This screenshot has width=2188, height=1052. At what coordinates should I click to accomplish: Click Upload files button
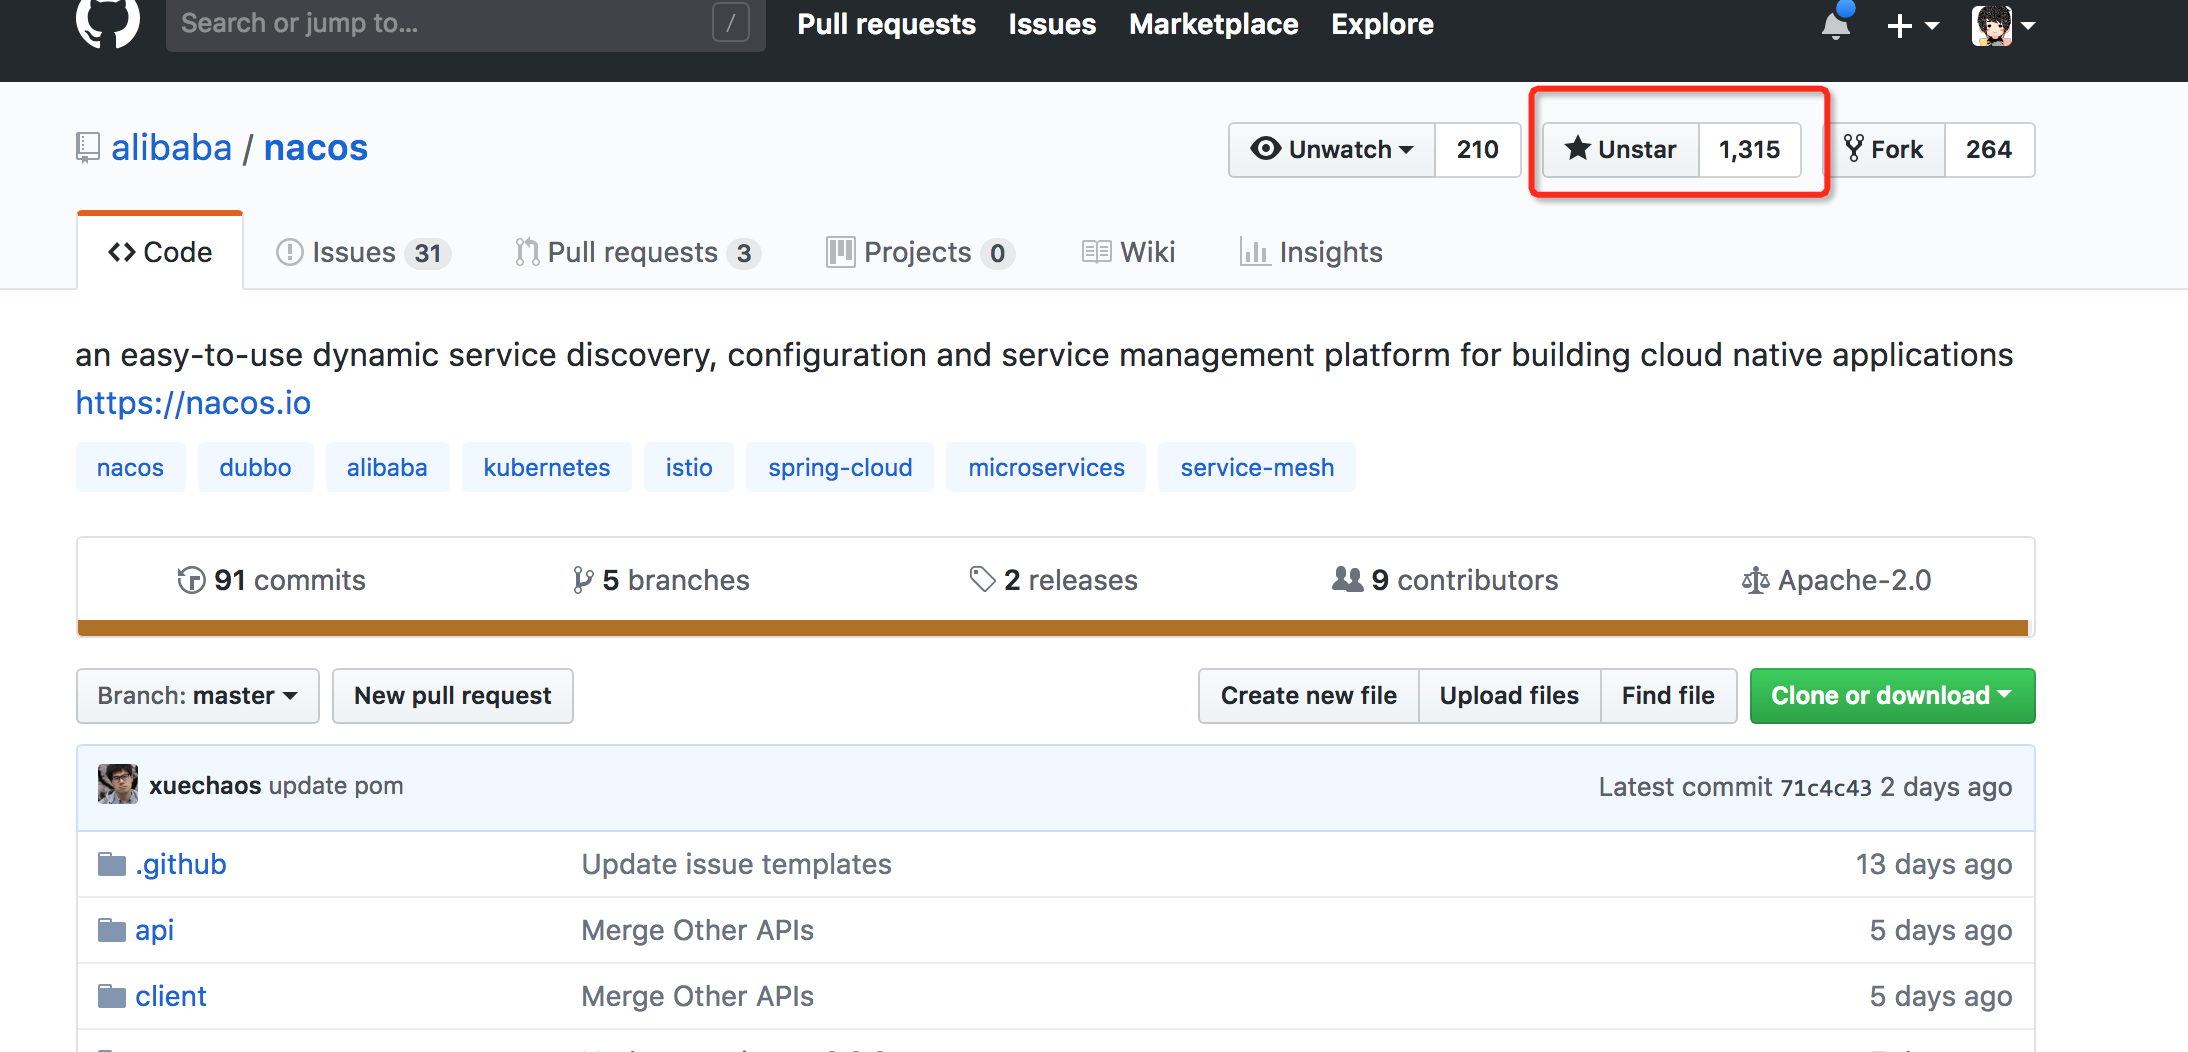tap(1509, 696)
